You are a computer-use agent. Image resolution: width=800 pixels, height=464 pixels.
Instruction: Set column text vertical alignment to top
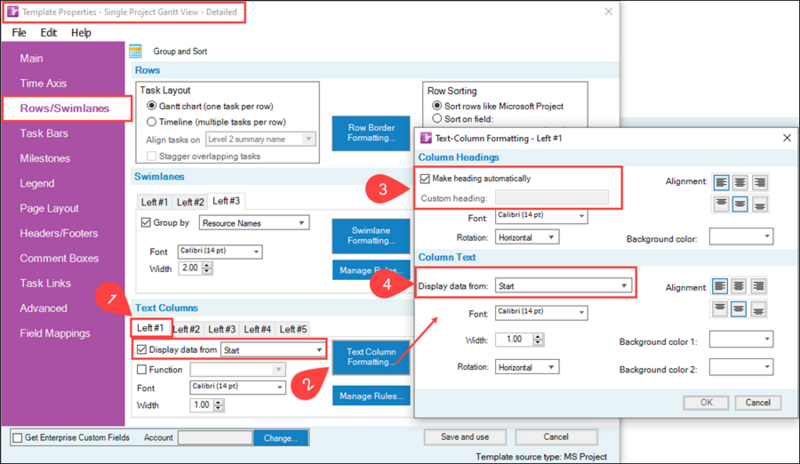point(720,309)
